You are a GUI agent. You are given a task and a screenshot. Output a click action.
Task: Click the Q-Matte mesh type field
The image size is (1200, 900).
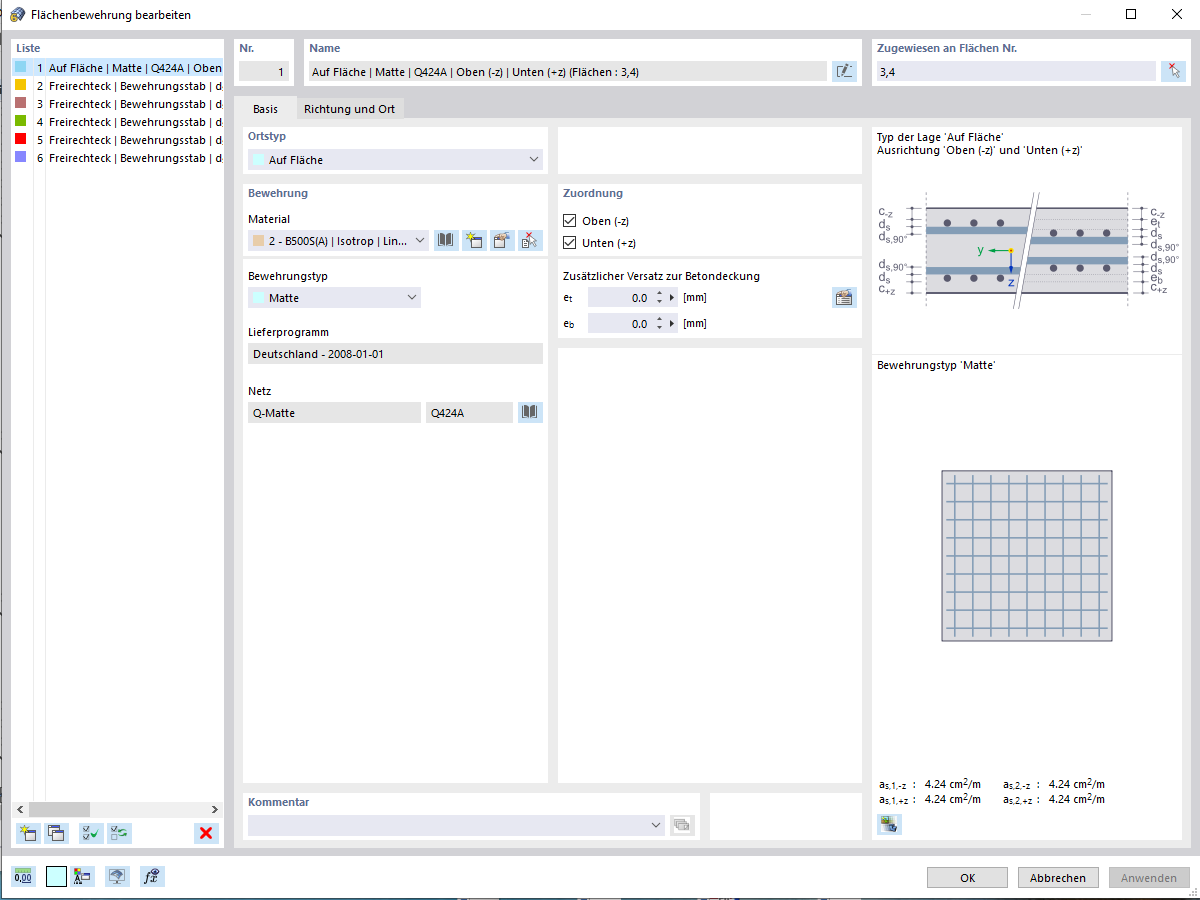coord(334,412)
